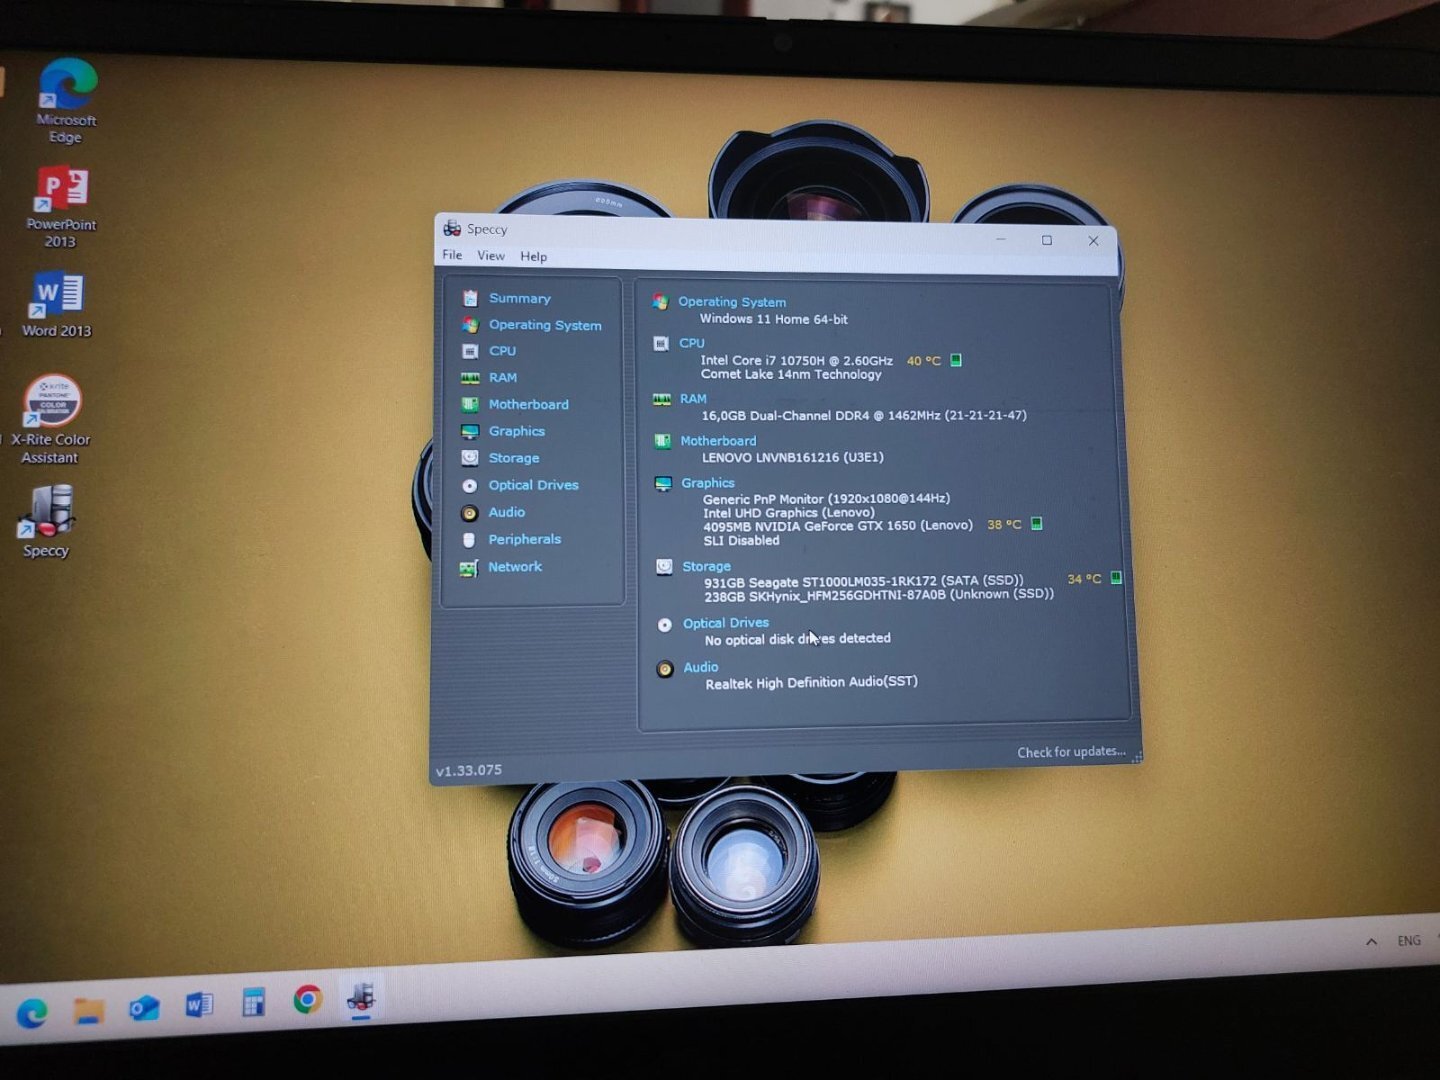Click Check for updates link
Viewport: 1440px width, 1080px height.
point(1071,752)
